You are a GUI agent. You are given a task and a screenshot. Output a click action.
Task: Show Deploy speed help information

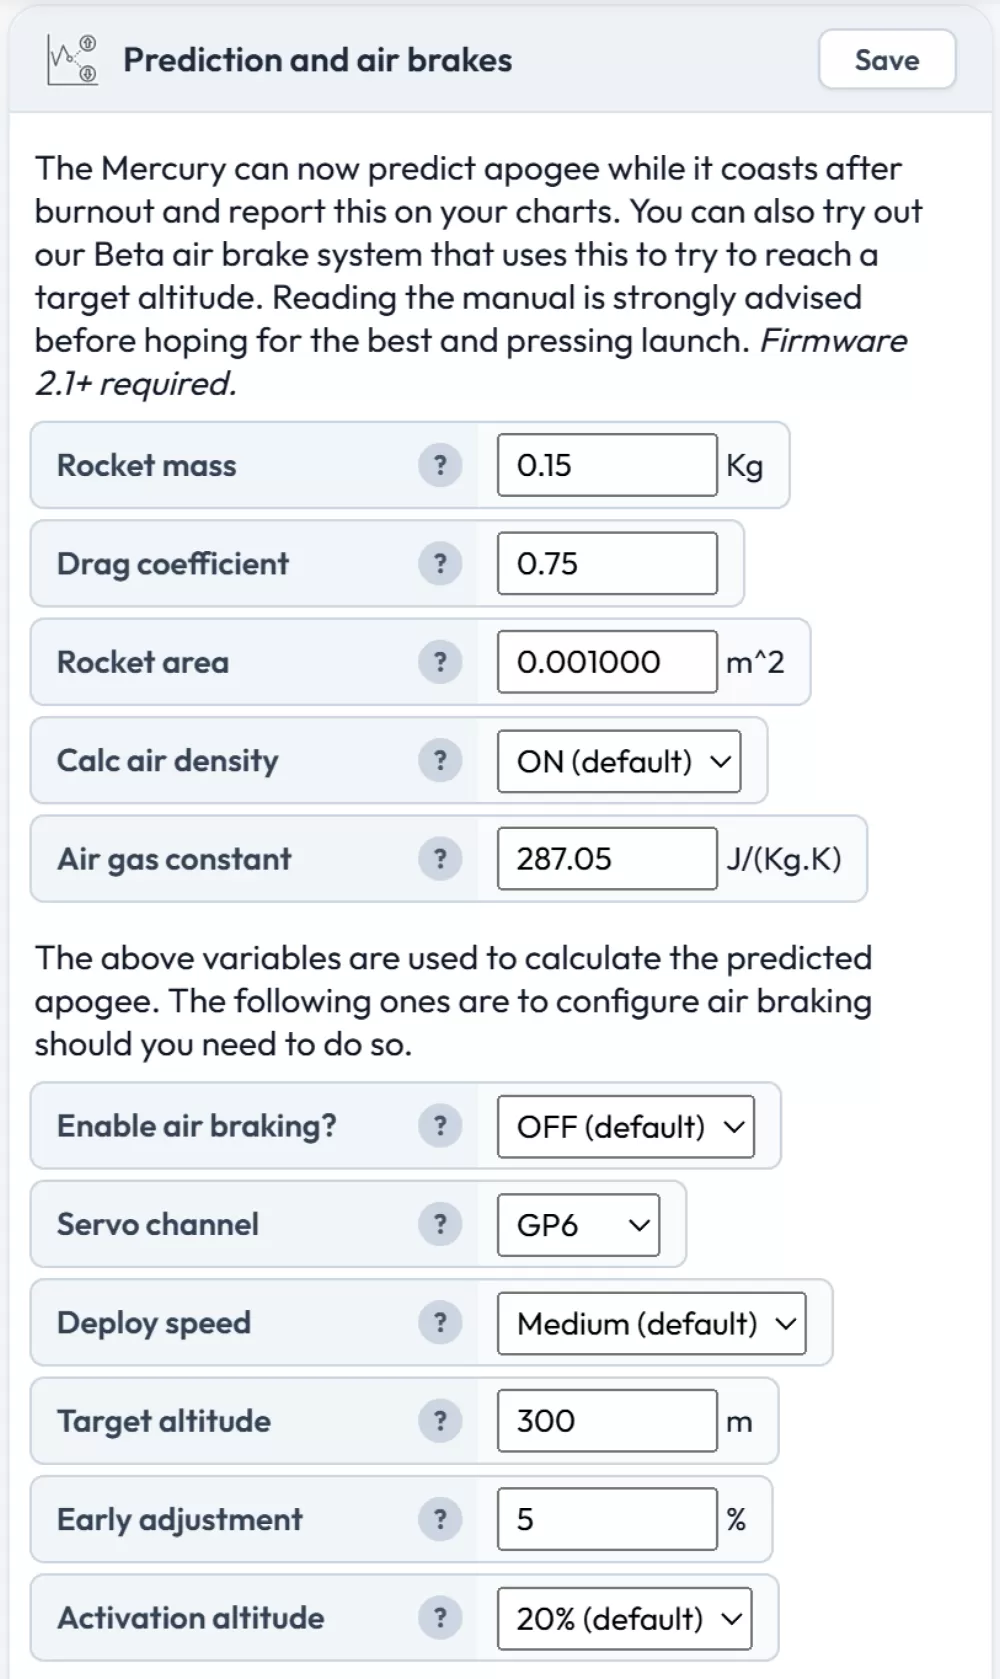[x=440, y=1323]
